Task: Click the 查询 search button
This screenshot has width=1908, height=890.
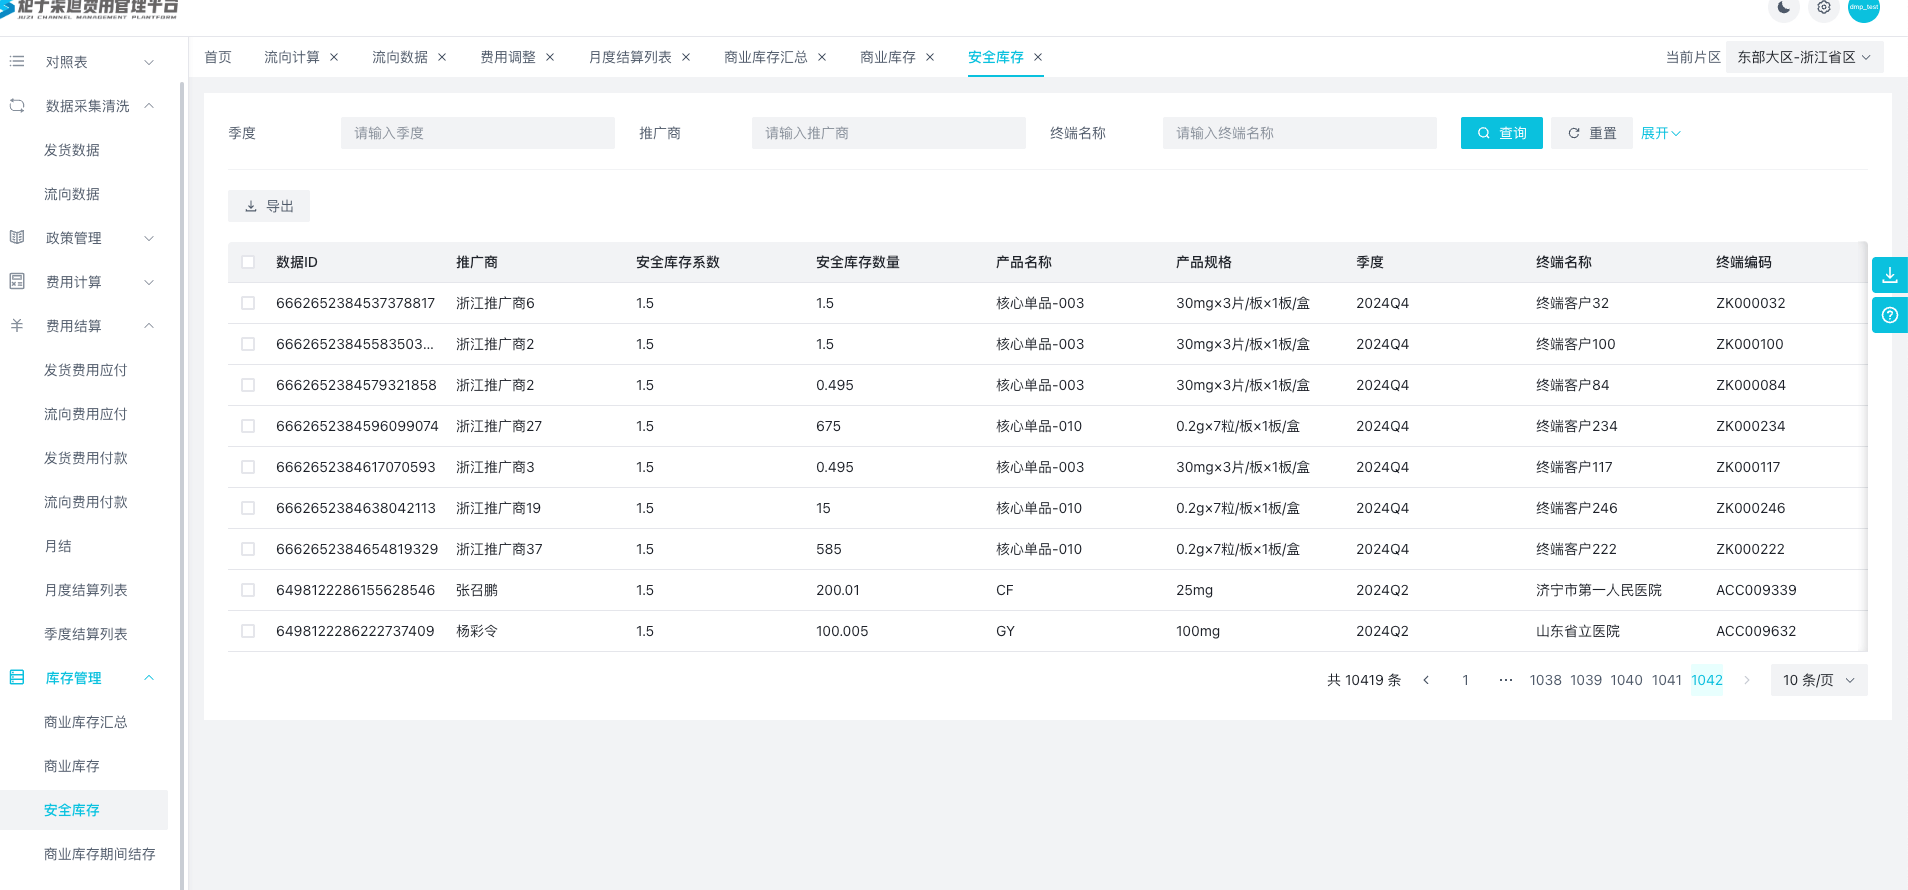Action: (x=1501, y=133)
